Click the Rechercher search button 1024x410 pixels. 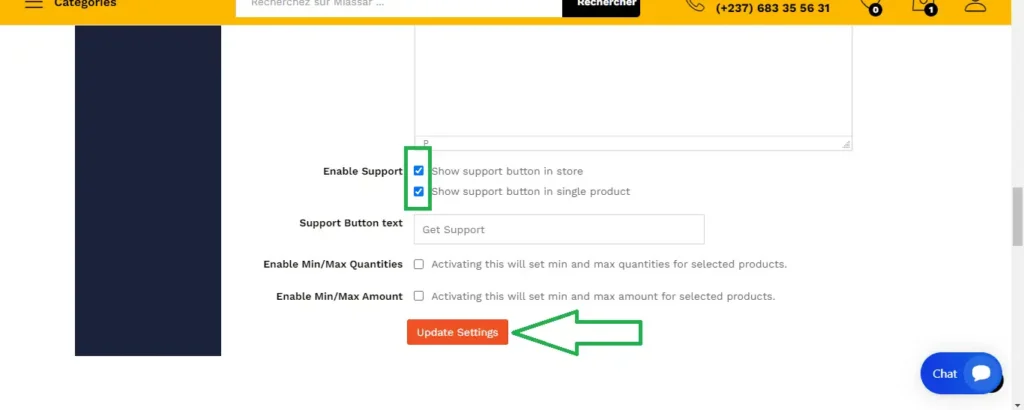600,5
